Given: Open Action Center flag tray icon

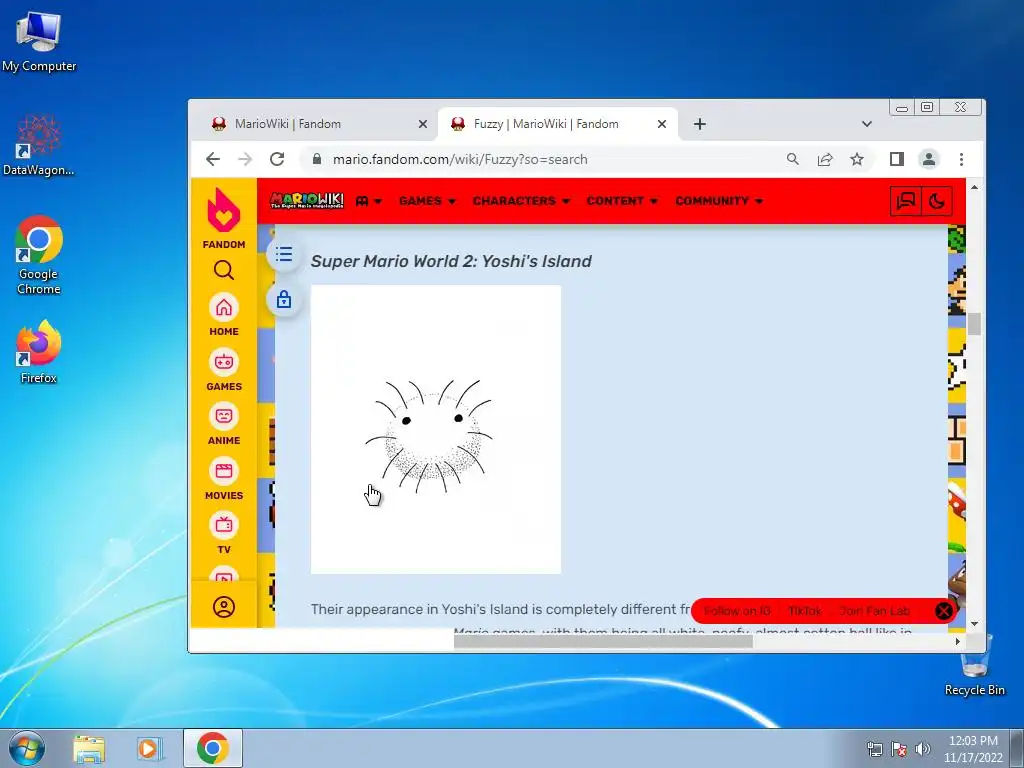Looking at the screenshot, I should coord(899,748).
